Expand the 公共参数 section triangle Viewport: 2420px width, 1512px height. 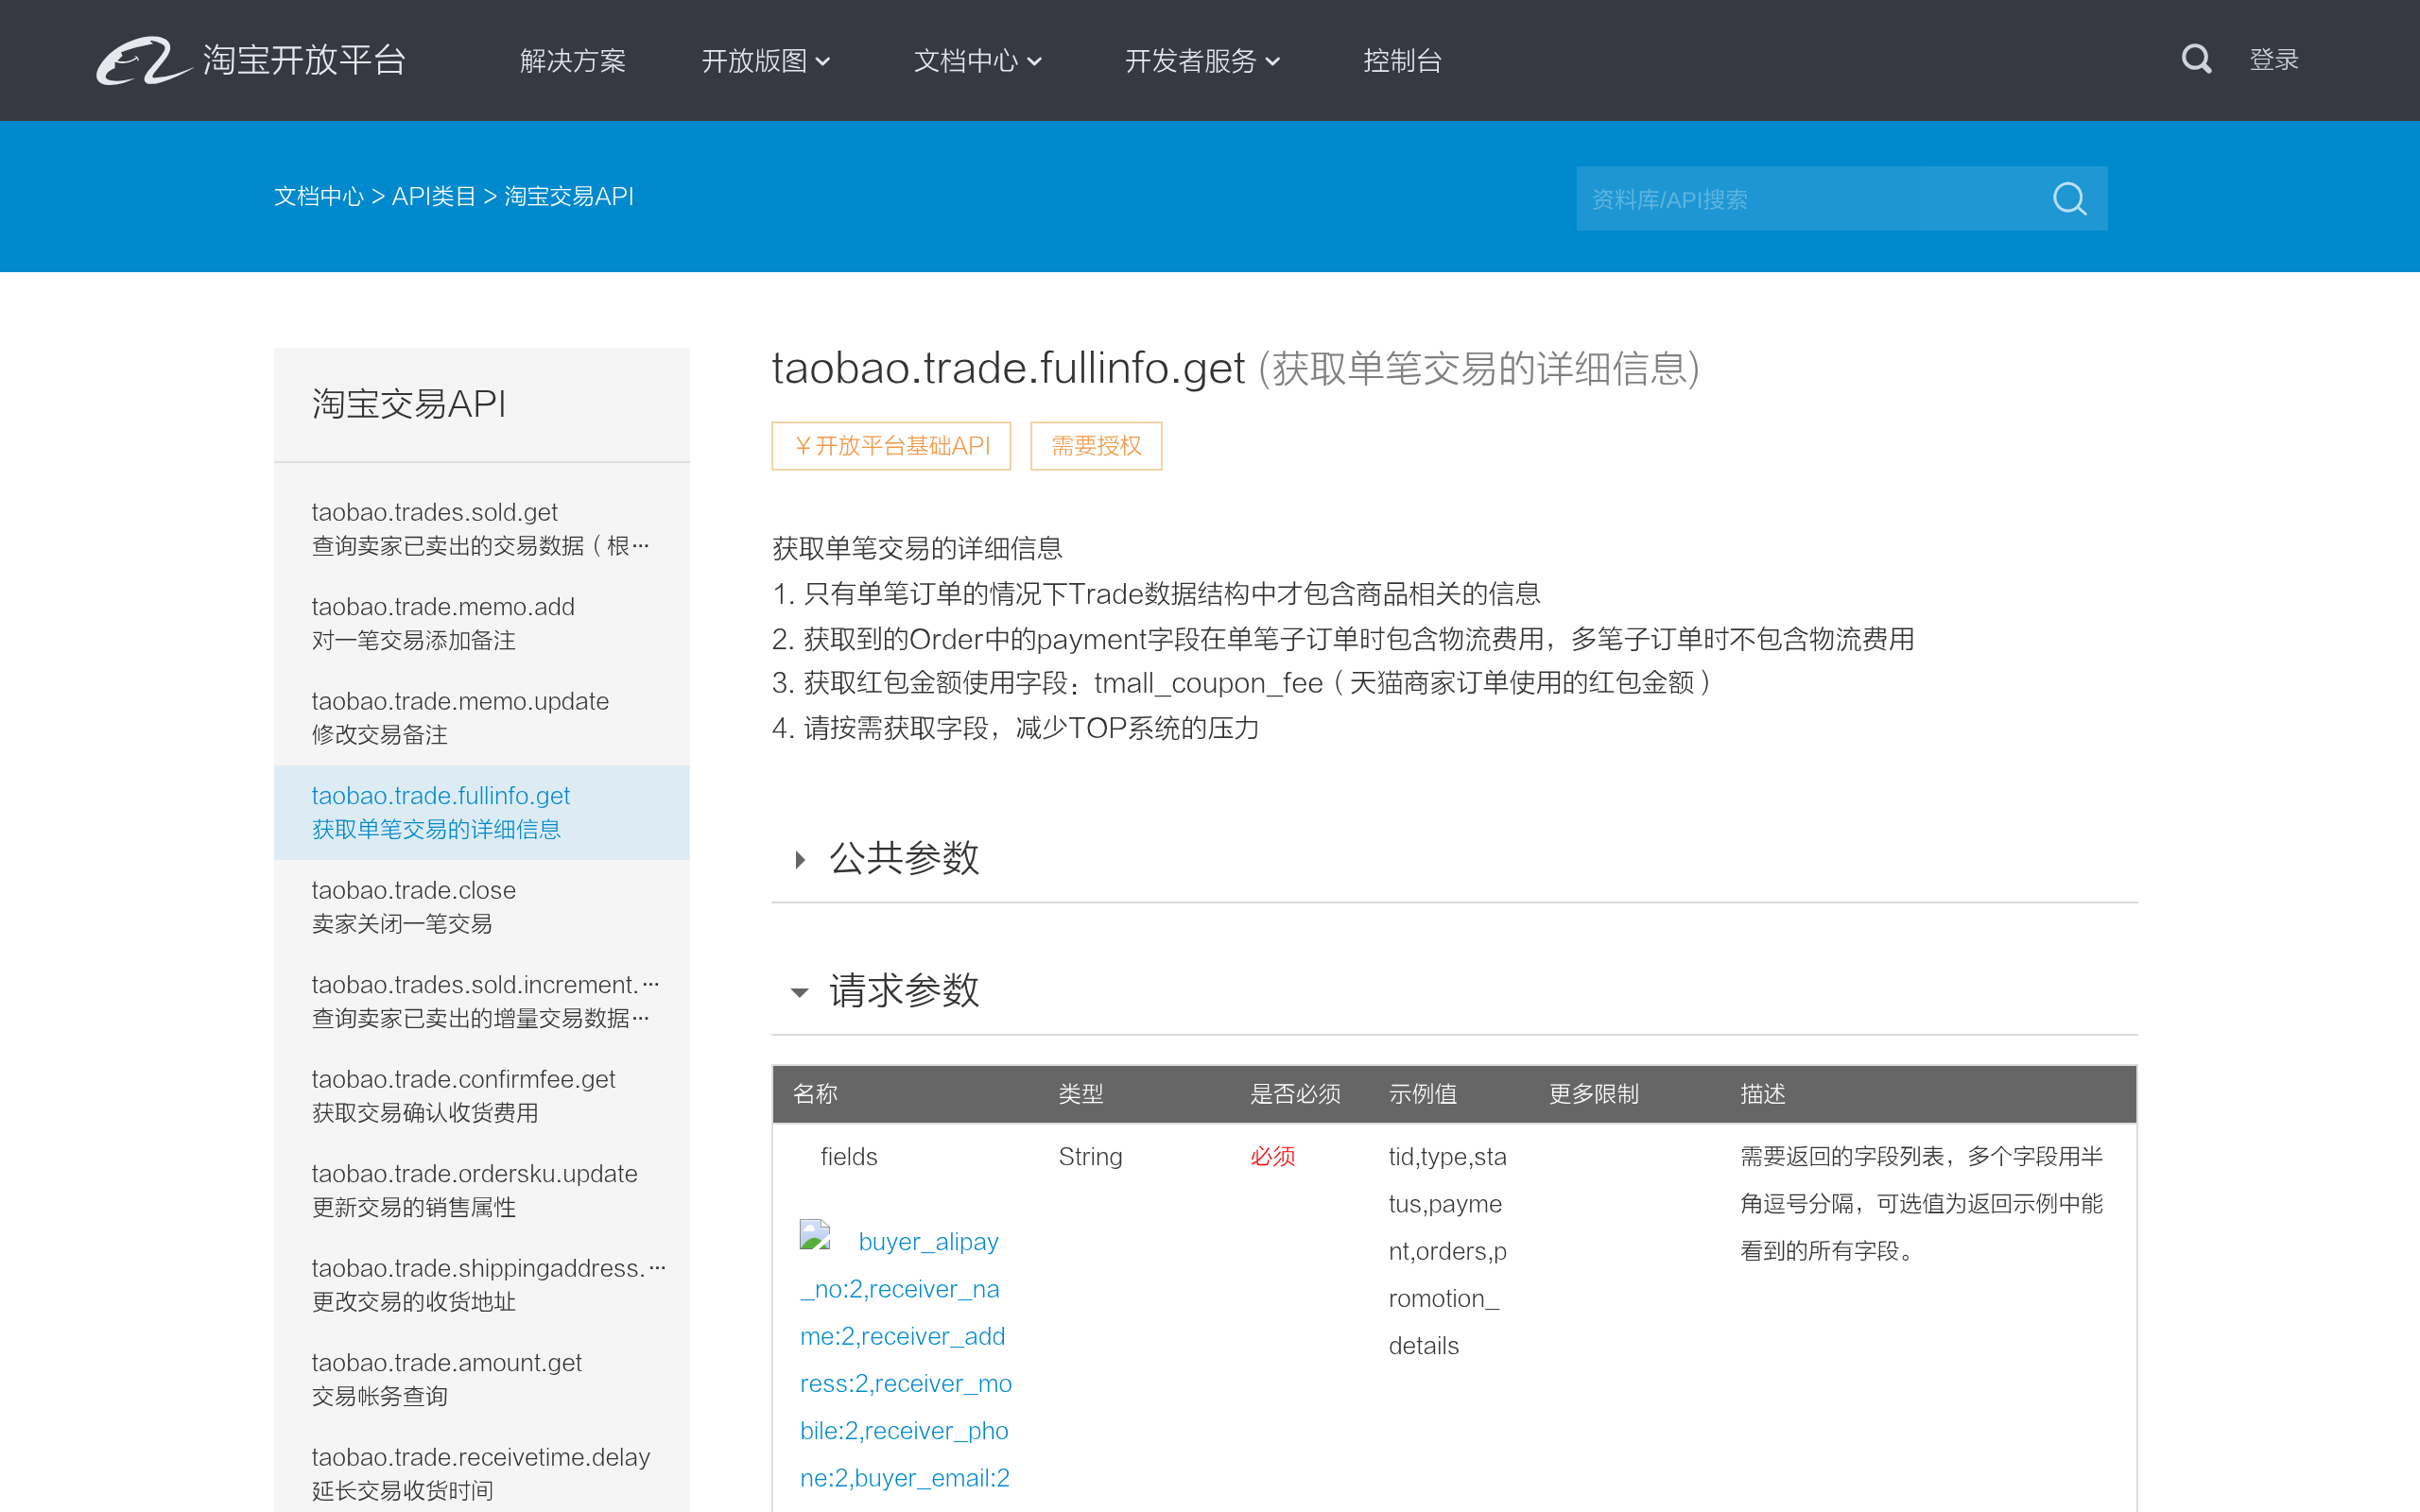click(800, 859)
